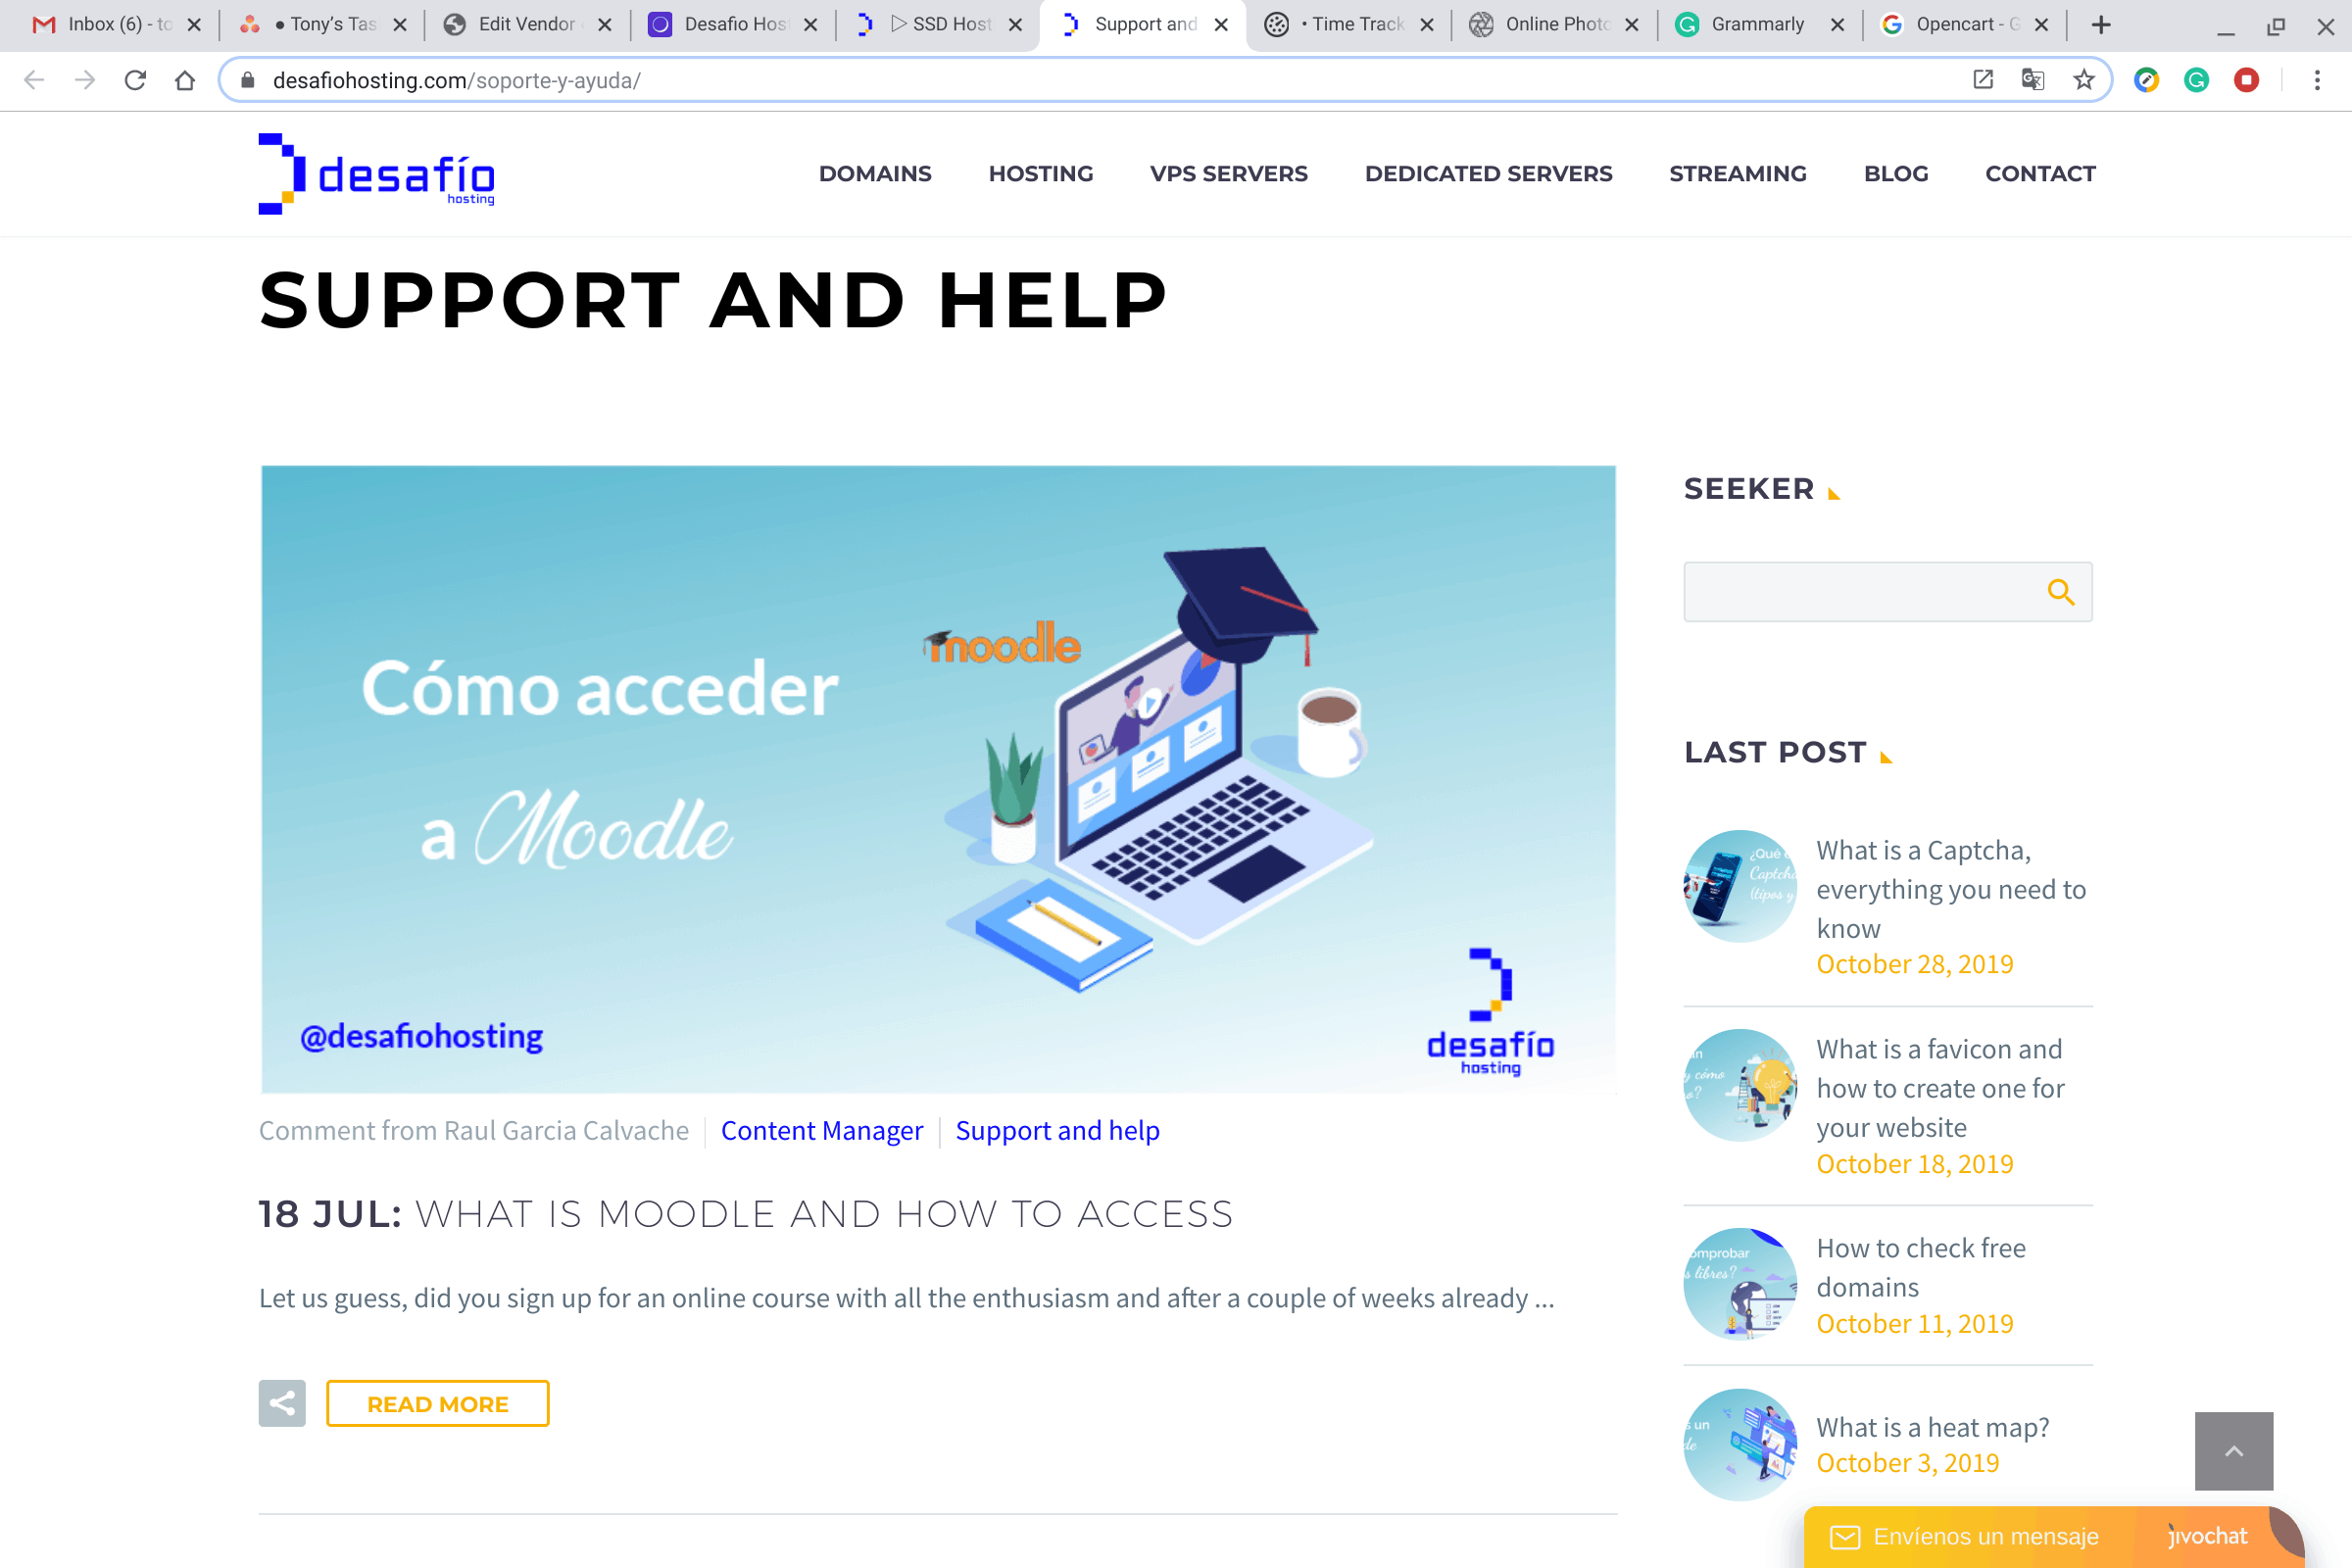Click Content Manager category link
The width and height of the screenshot is (2352, 1568).
tap(822, 1129)
